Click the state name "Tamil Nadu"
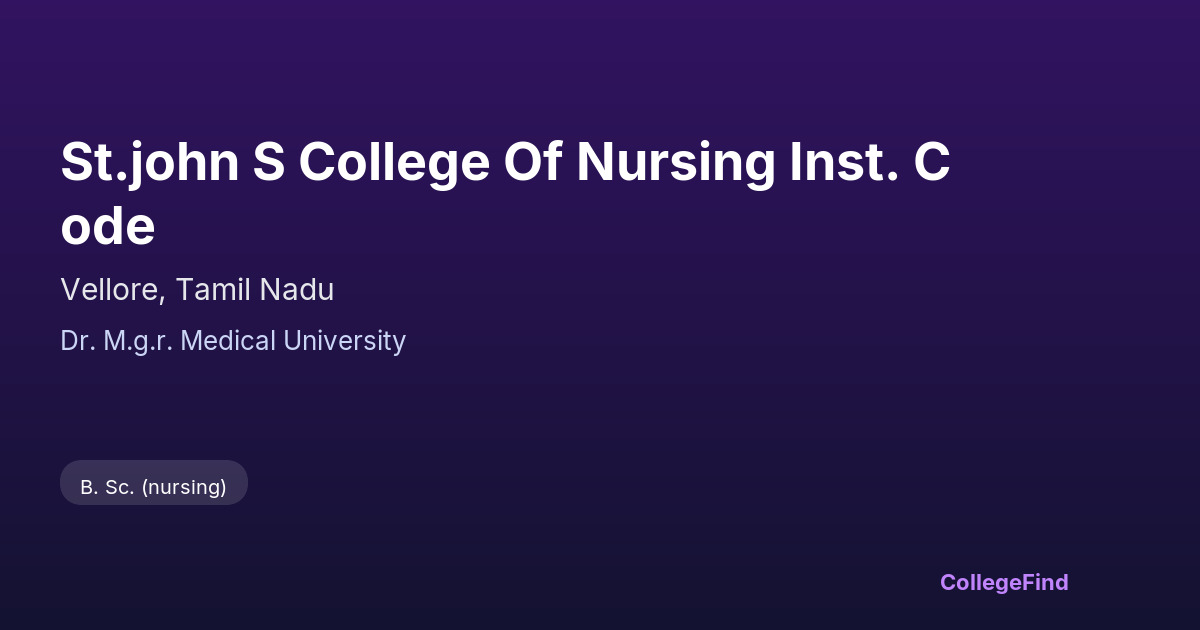Screen dimensions: 1200x630 (x=255, y=289)
